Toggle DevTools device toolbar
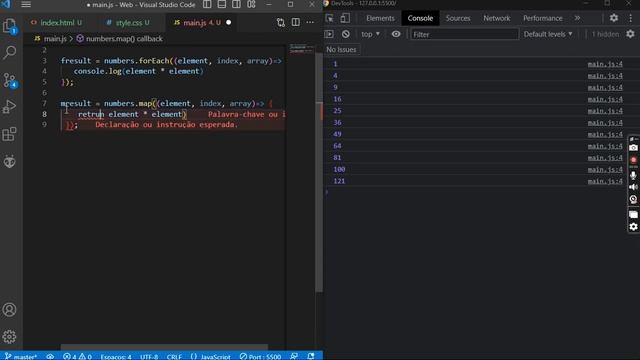The image size is (640, 360). point(345,18)
